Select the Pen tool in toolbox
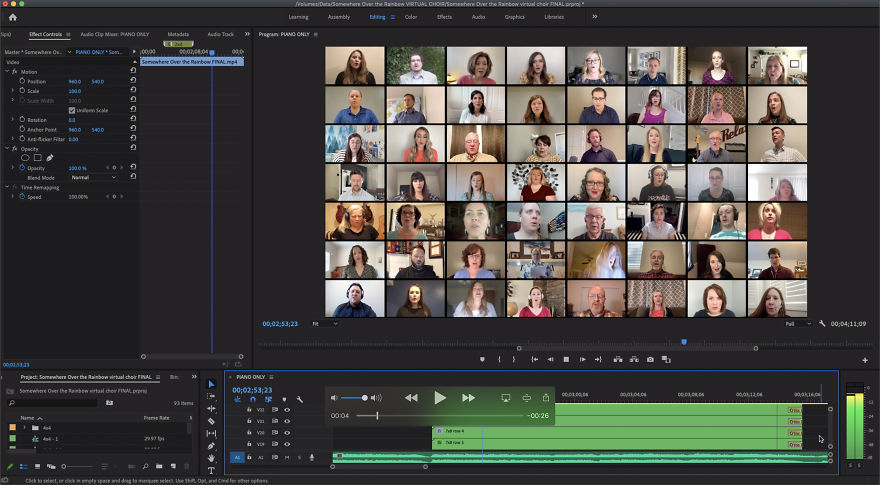Viewport: 880px width, 485px height. pos(211,446)
